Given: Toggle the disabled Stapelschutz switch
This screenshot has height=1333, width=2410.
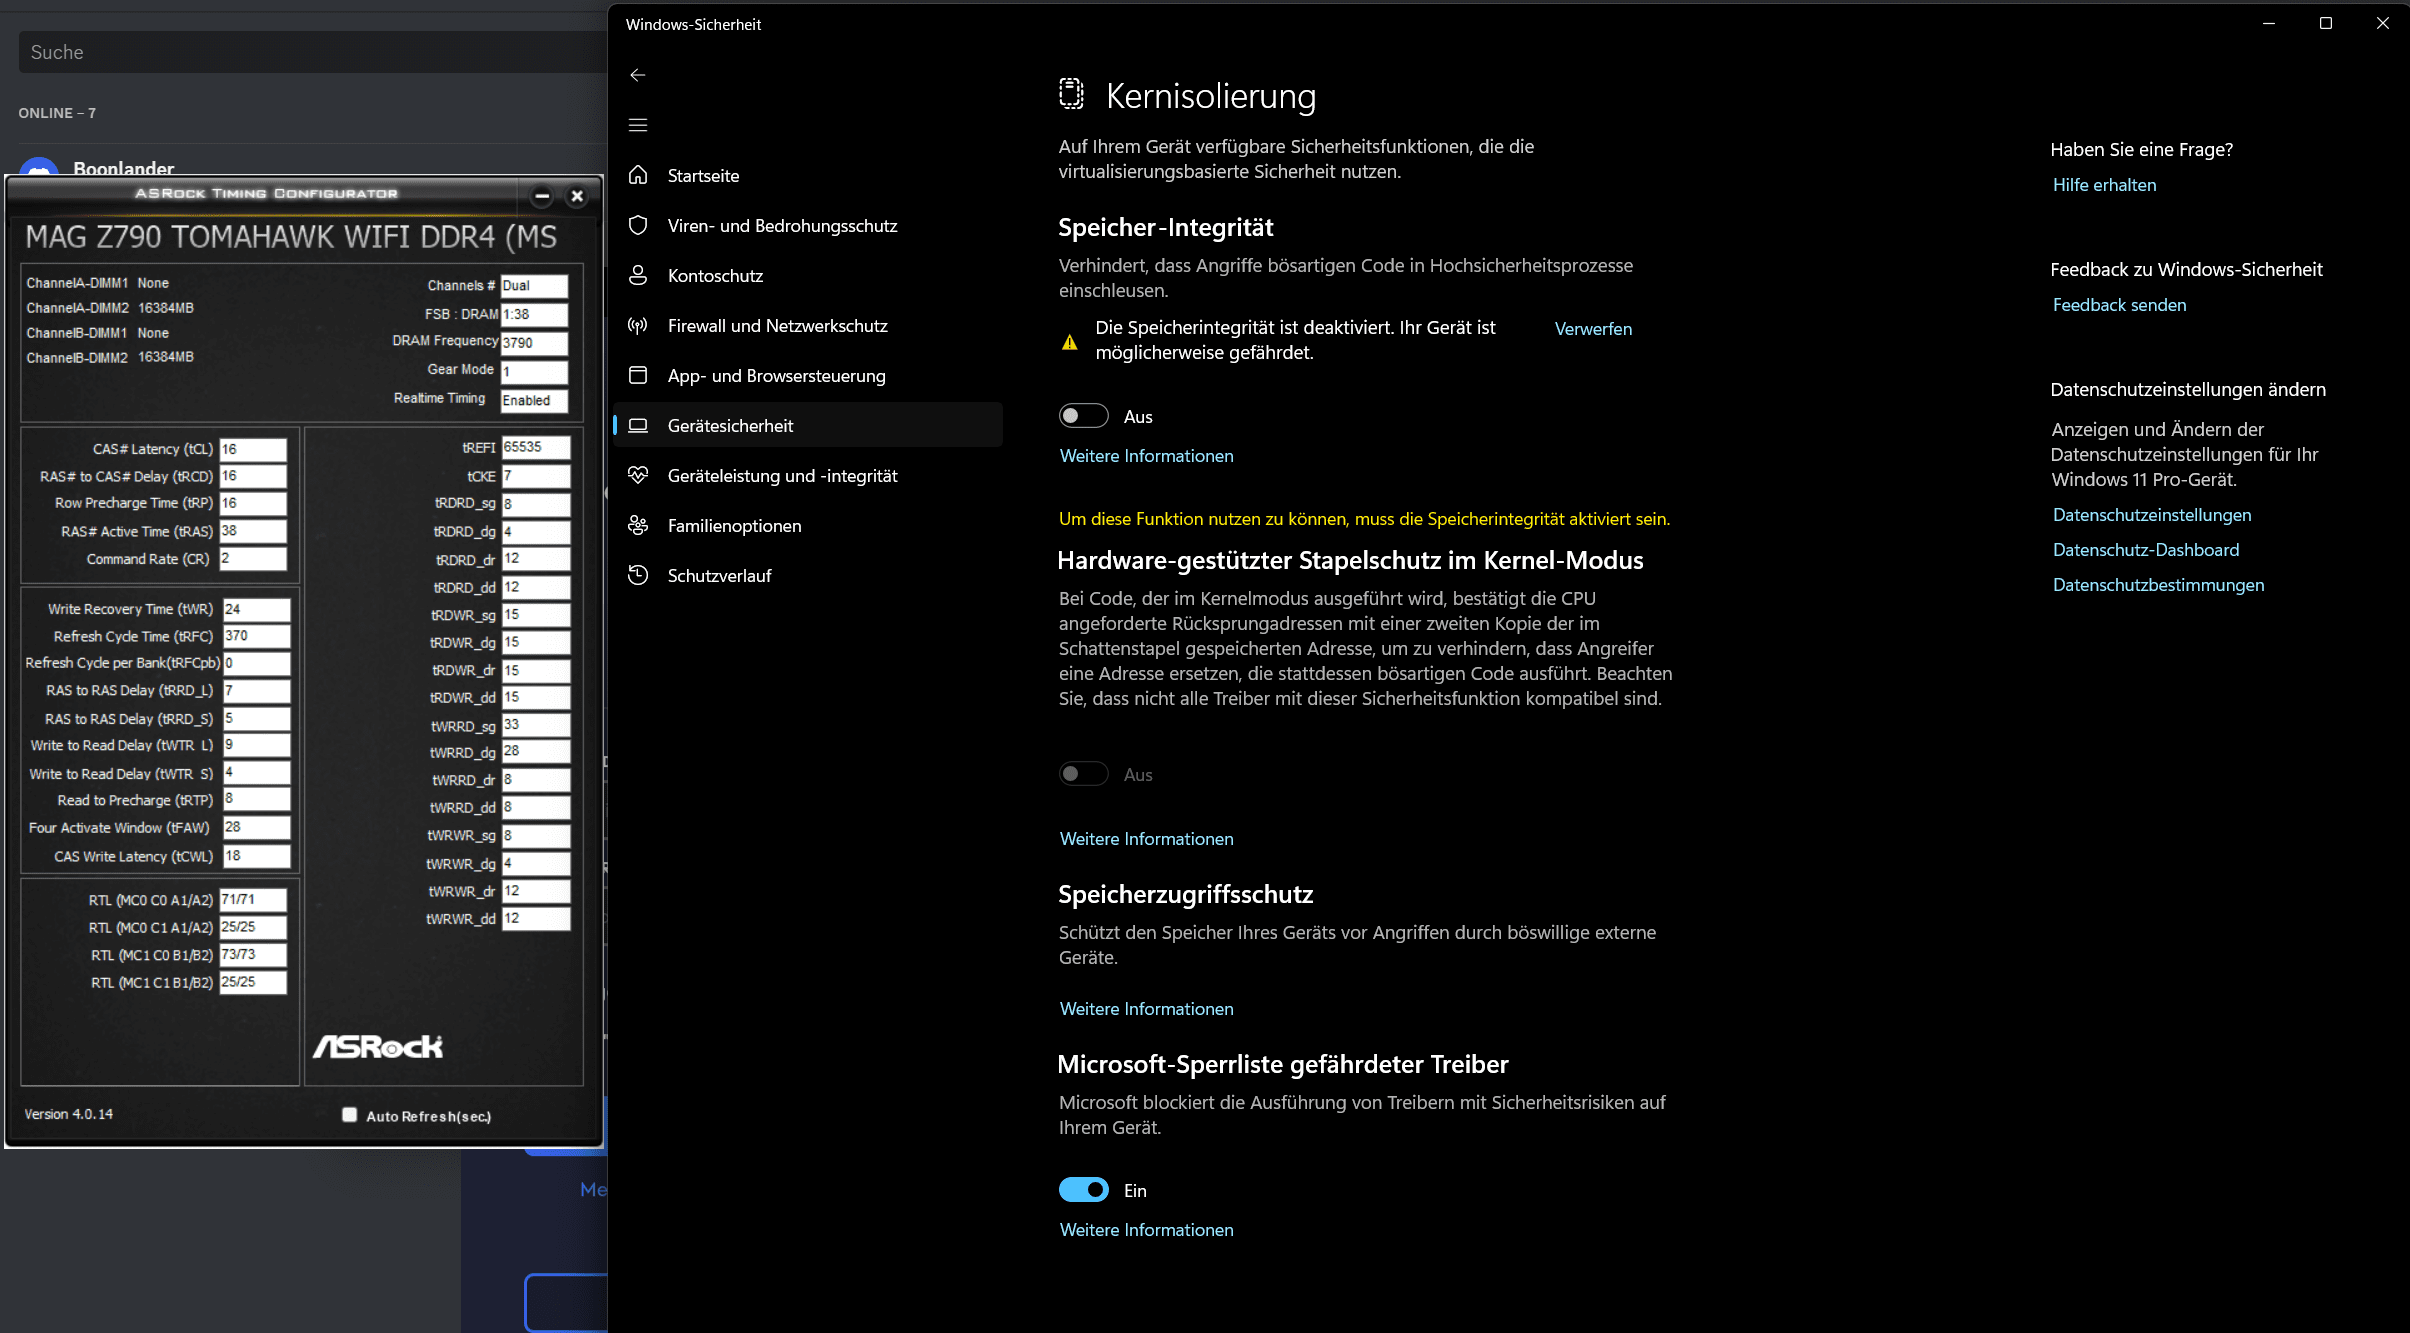Looking at the screenshot, I should [x=1084, y=774].
